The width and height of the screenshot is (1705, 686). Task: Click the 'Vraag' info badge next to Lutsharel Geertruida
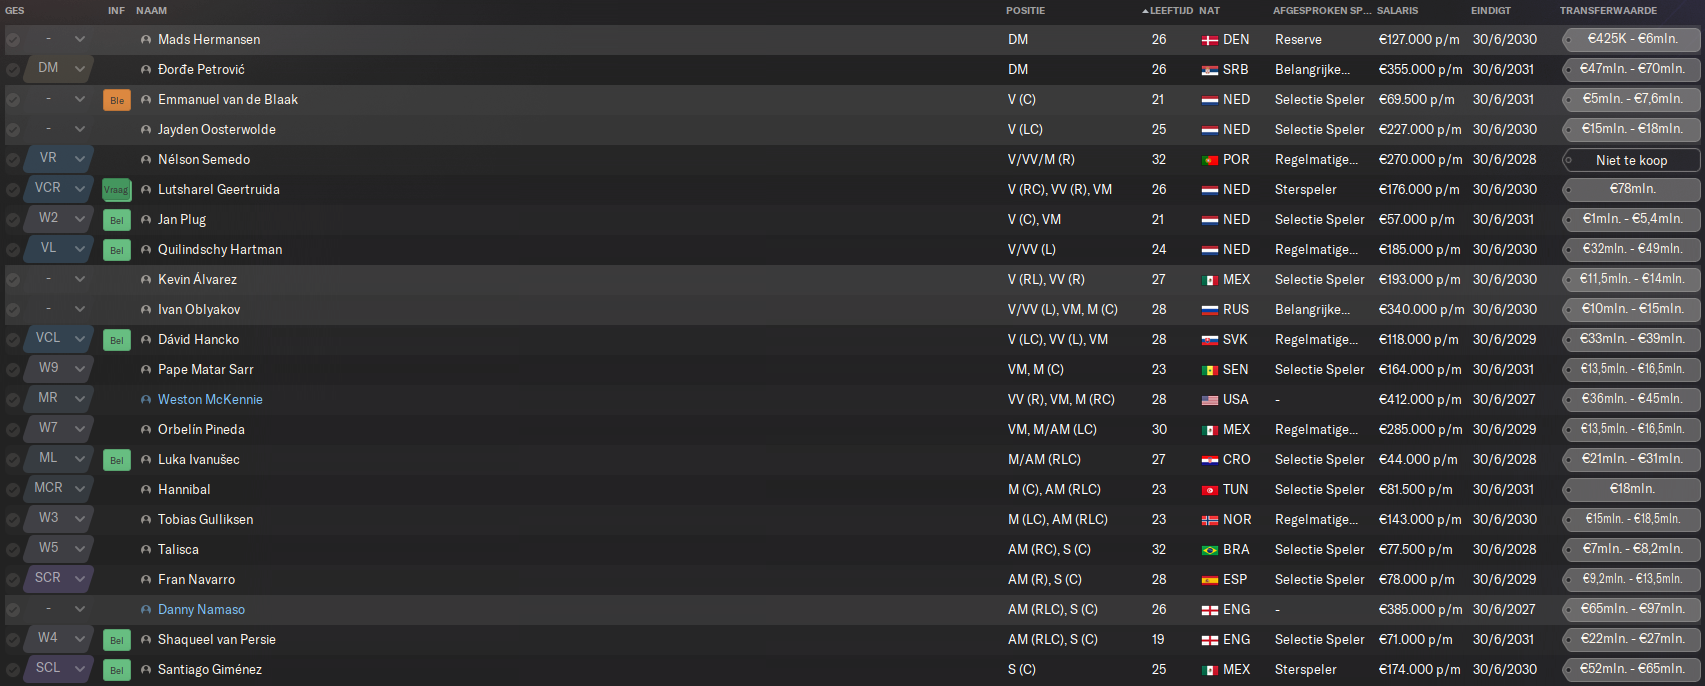[x=117, y=190]
